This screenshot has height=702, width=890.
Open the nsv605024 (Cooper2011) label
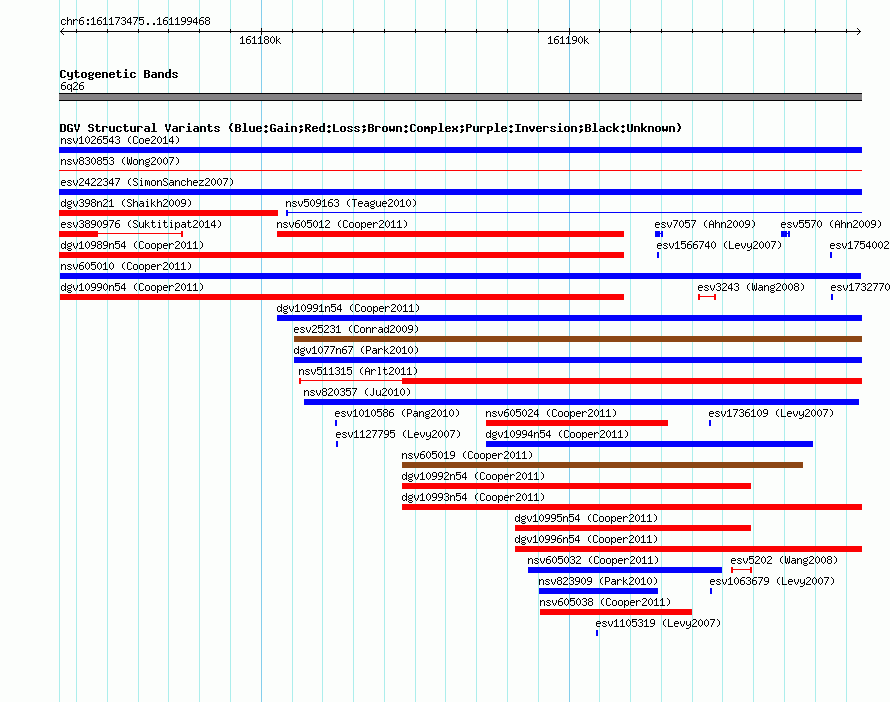551,413
